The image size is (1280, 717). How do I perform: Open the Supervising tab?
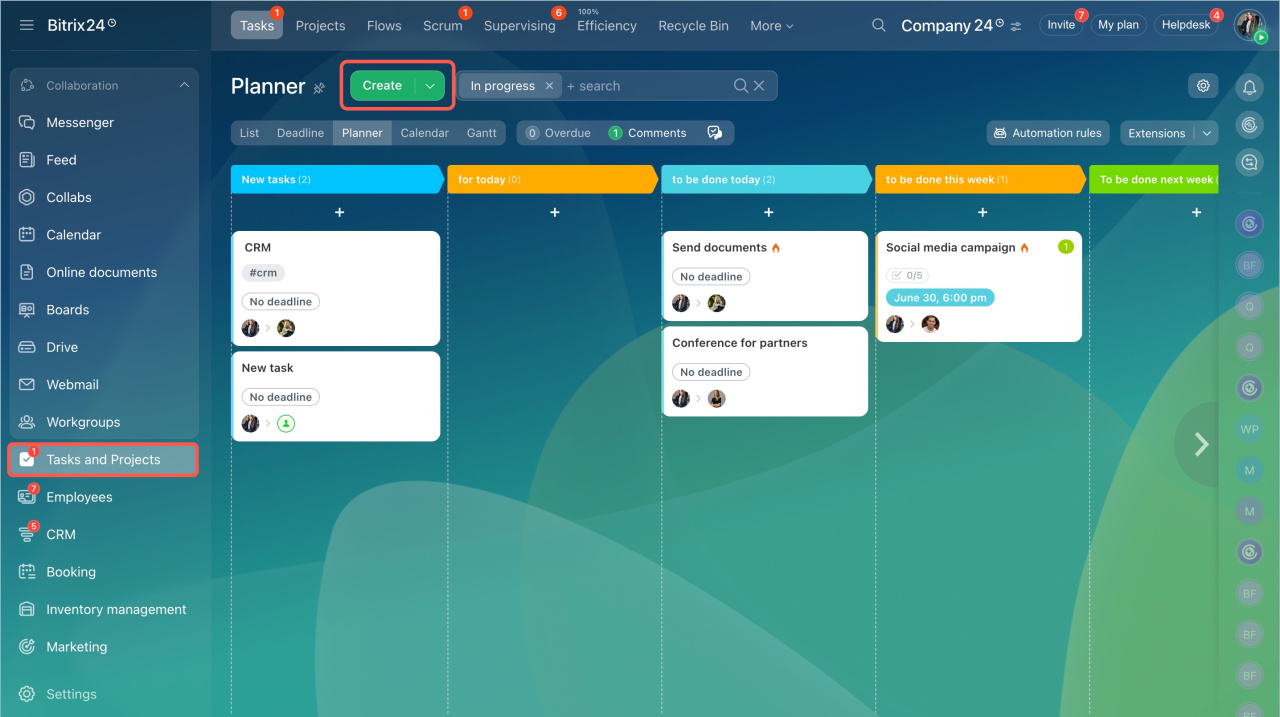point(520,26)
